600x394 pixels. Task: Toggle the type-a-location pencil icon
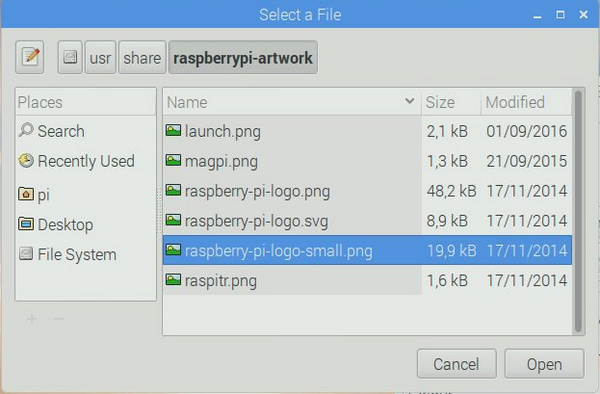[30, 57]
